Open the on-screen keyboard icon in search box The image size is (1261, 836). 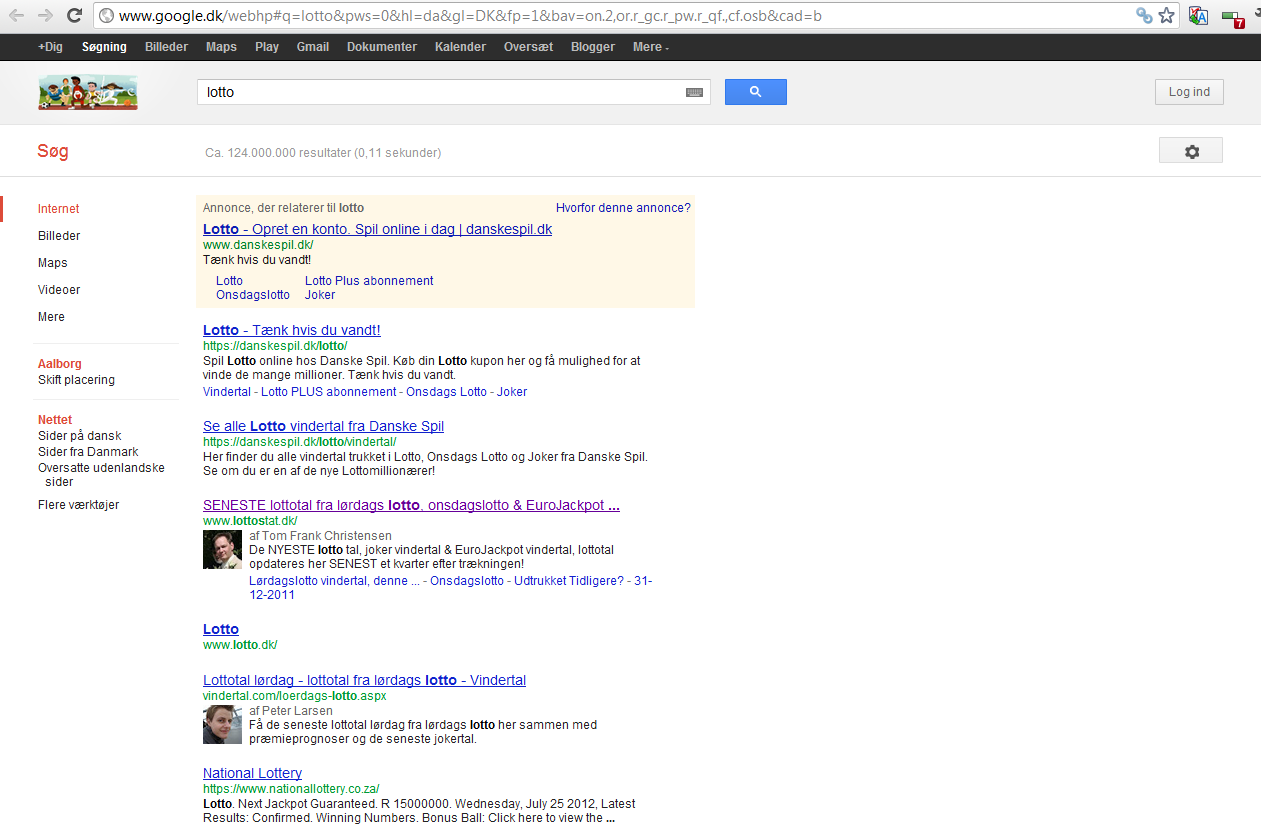(x=694, y=92)
